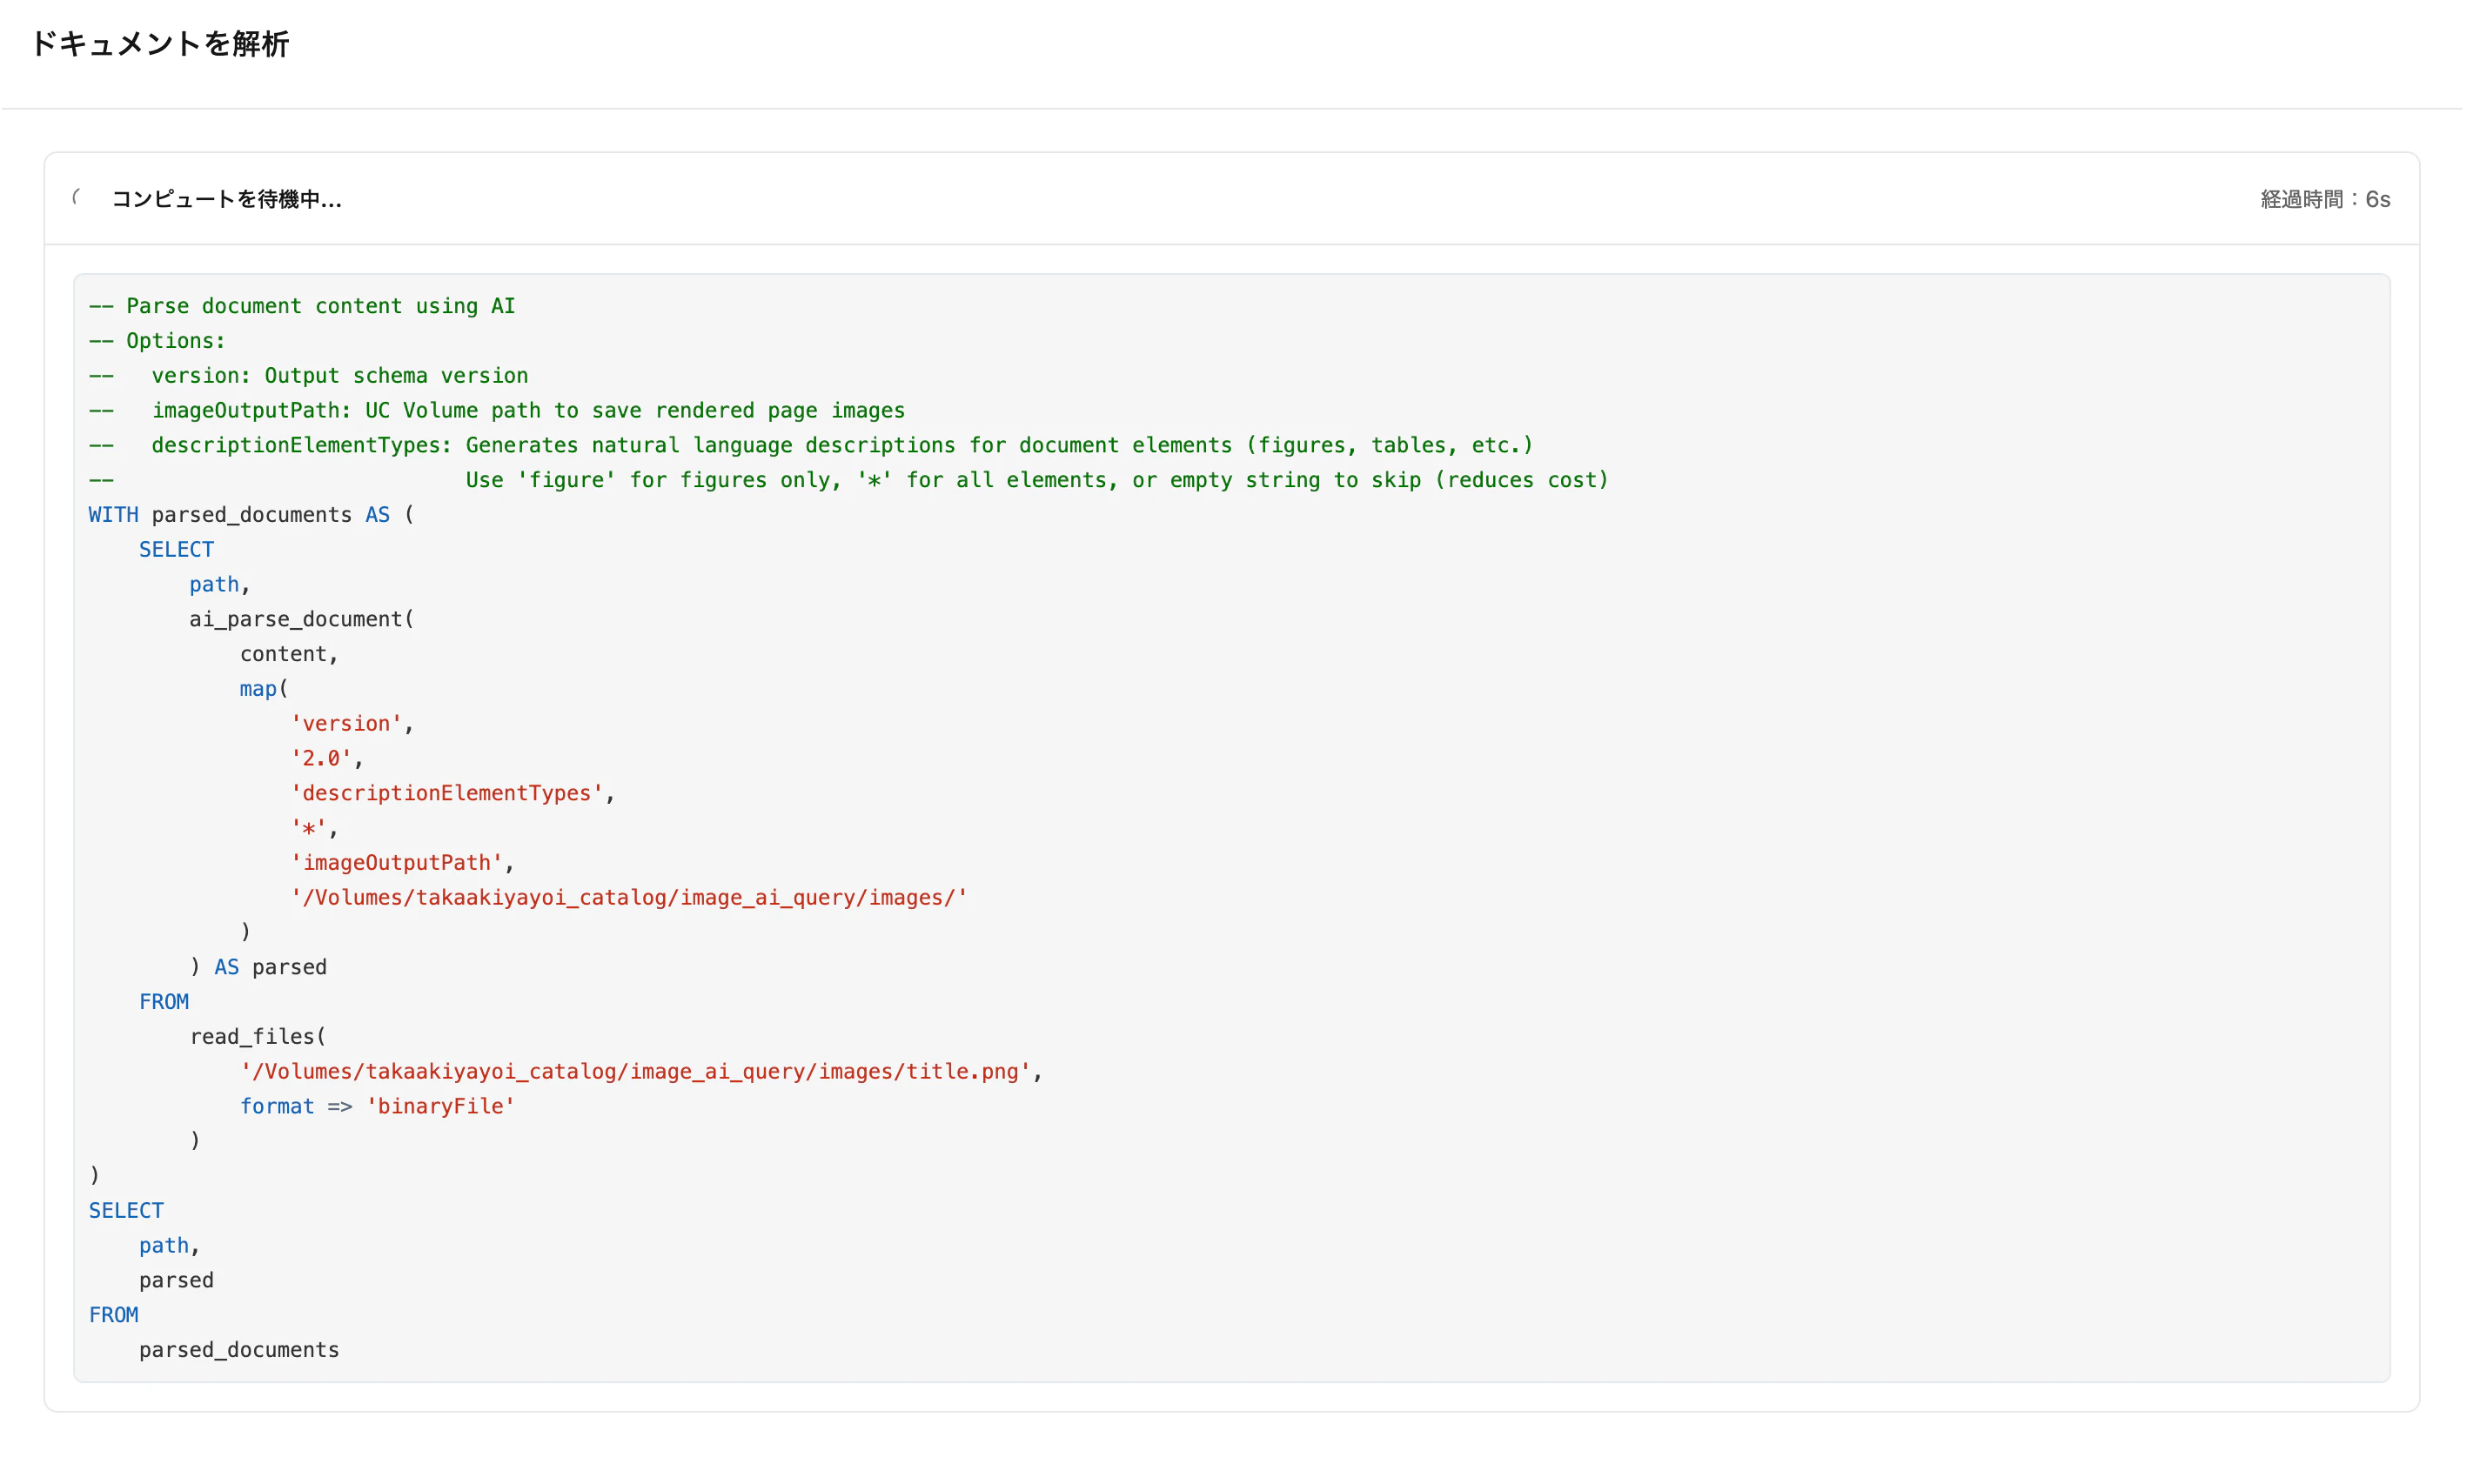
Task: Click the '-- Options:' comment line
Action: 157,341
